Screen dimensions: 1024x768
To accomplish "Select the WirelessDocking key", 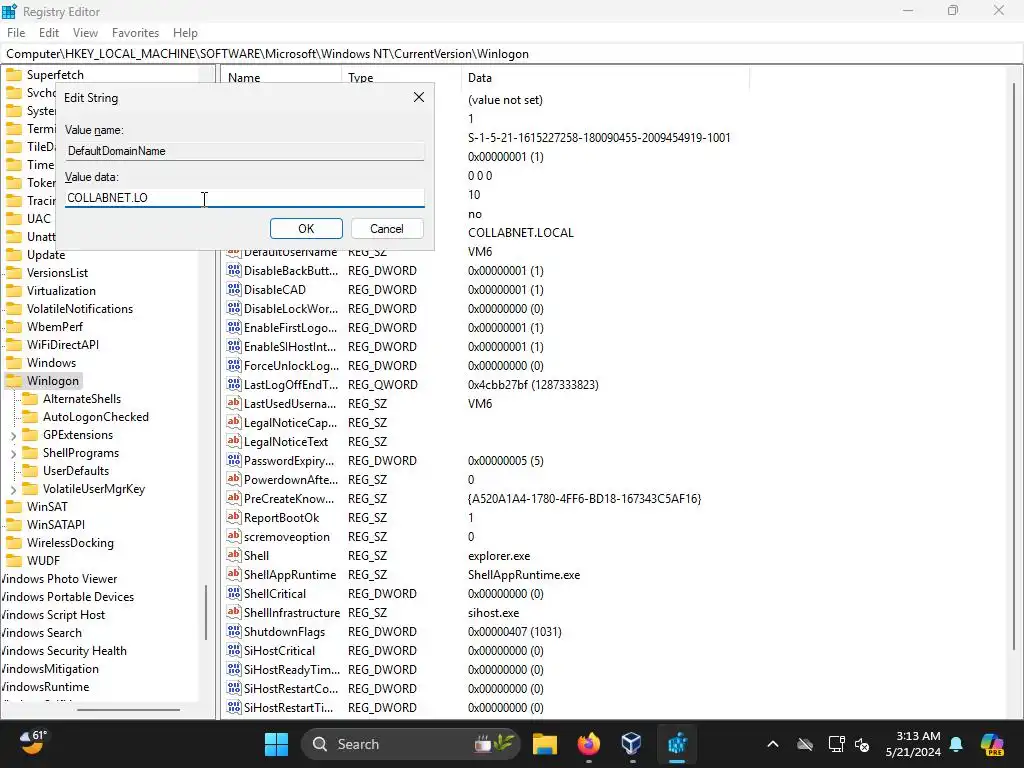I will [70, 543].
